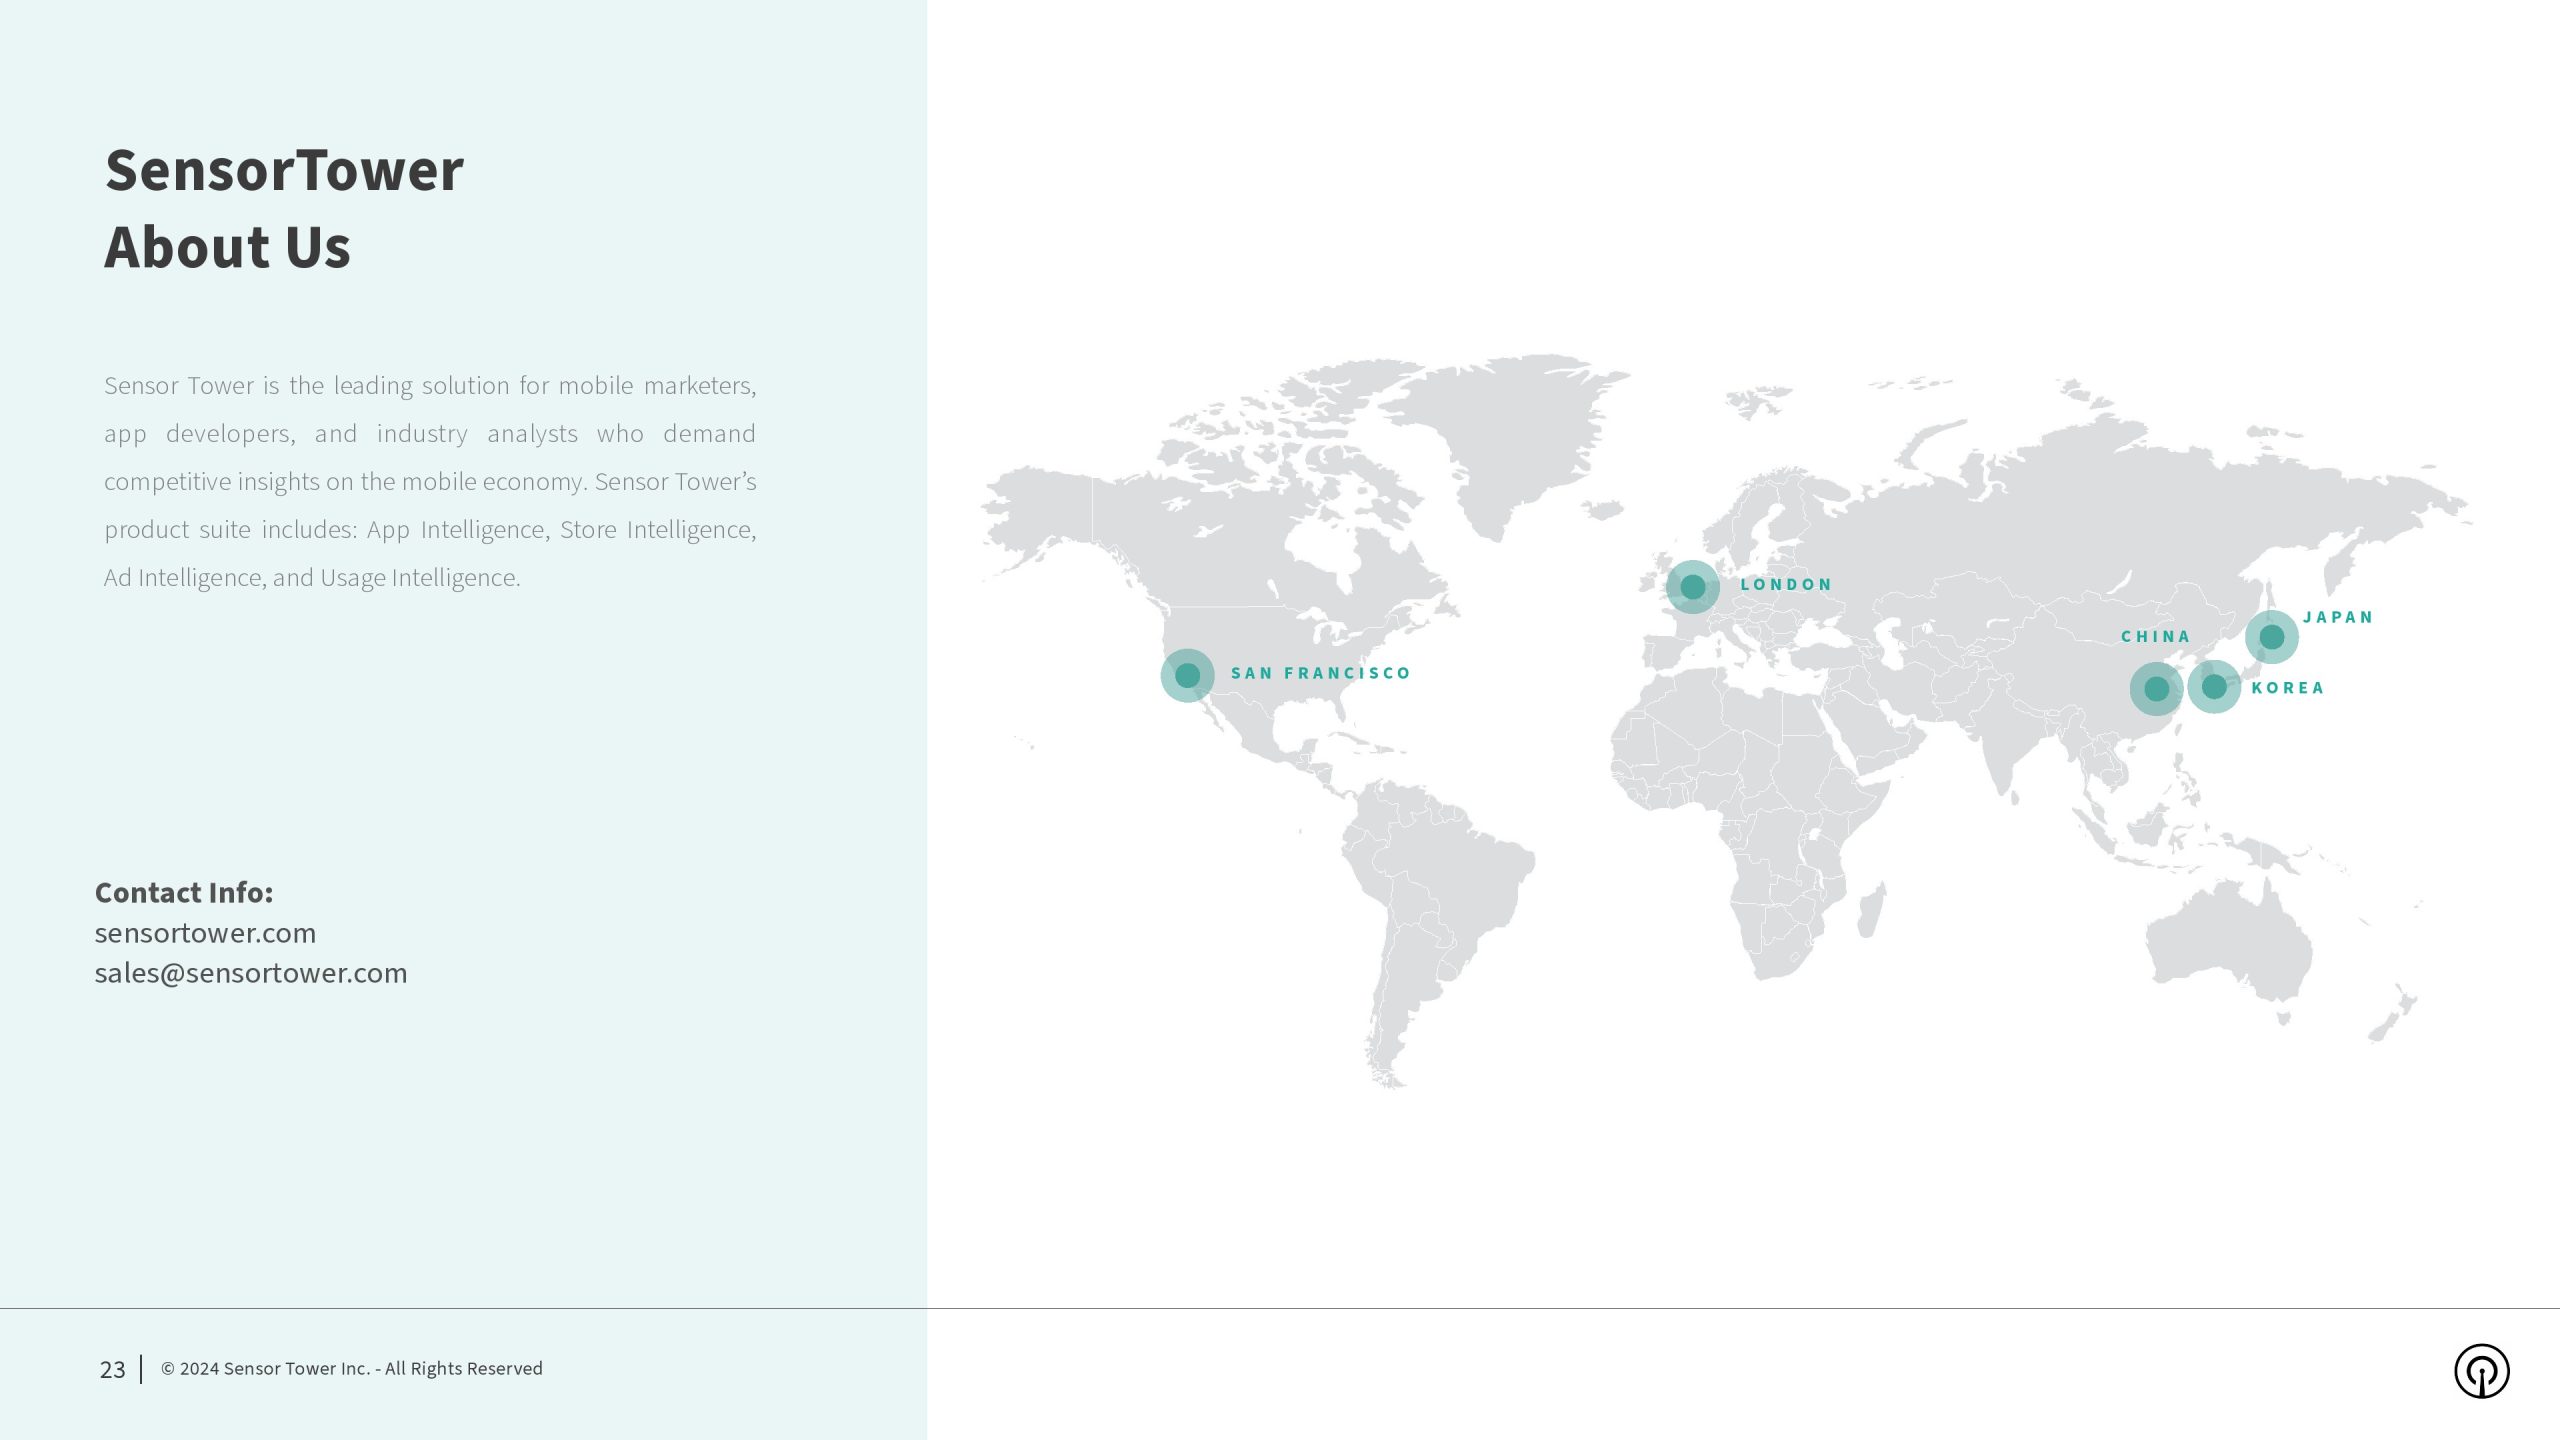Click the Contact Info heading
The height and width of the screenshot is (1440, 2560).
point(184,892)
